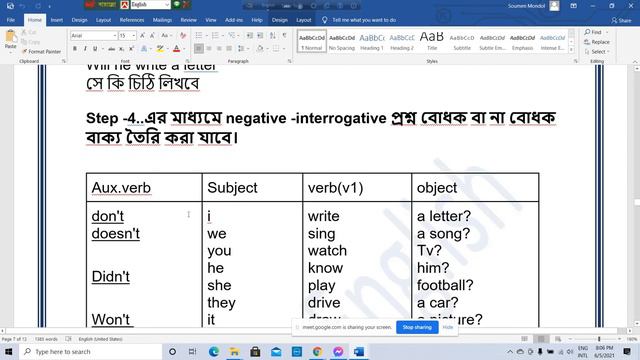Switch to Print Layout view icon

point(541,339)
